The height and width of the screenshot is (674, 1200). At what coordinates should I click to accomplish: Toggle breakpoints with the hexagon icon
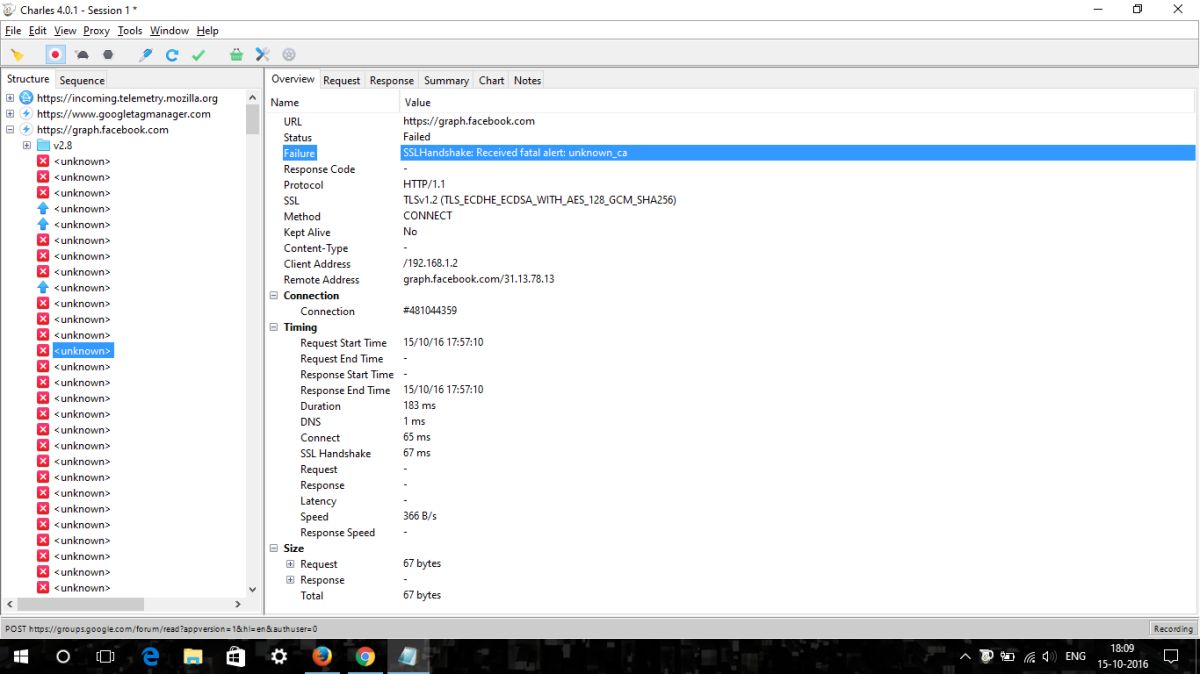pos(108,55)
